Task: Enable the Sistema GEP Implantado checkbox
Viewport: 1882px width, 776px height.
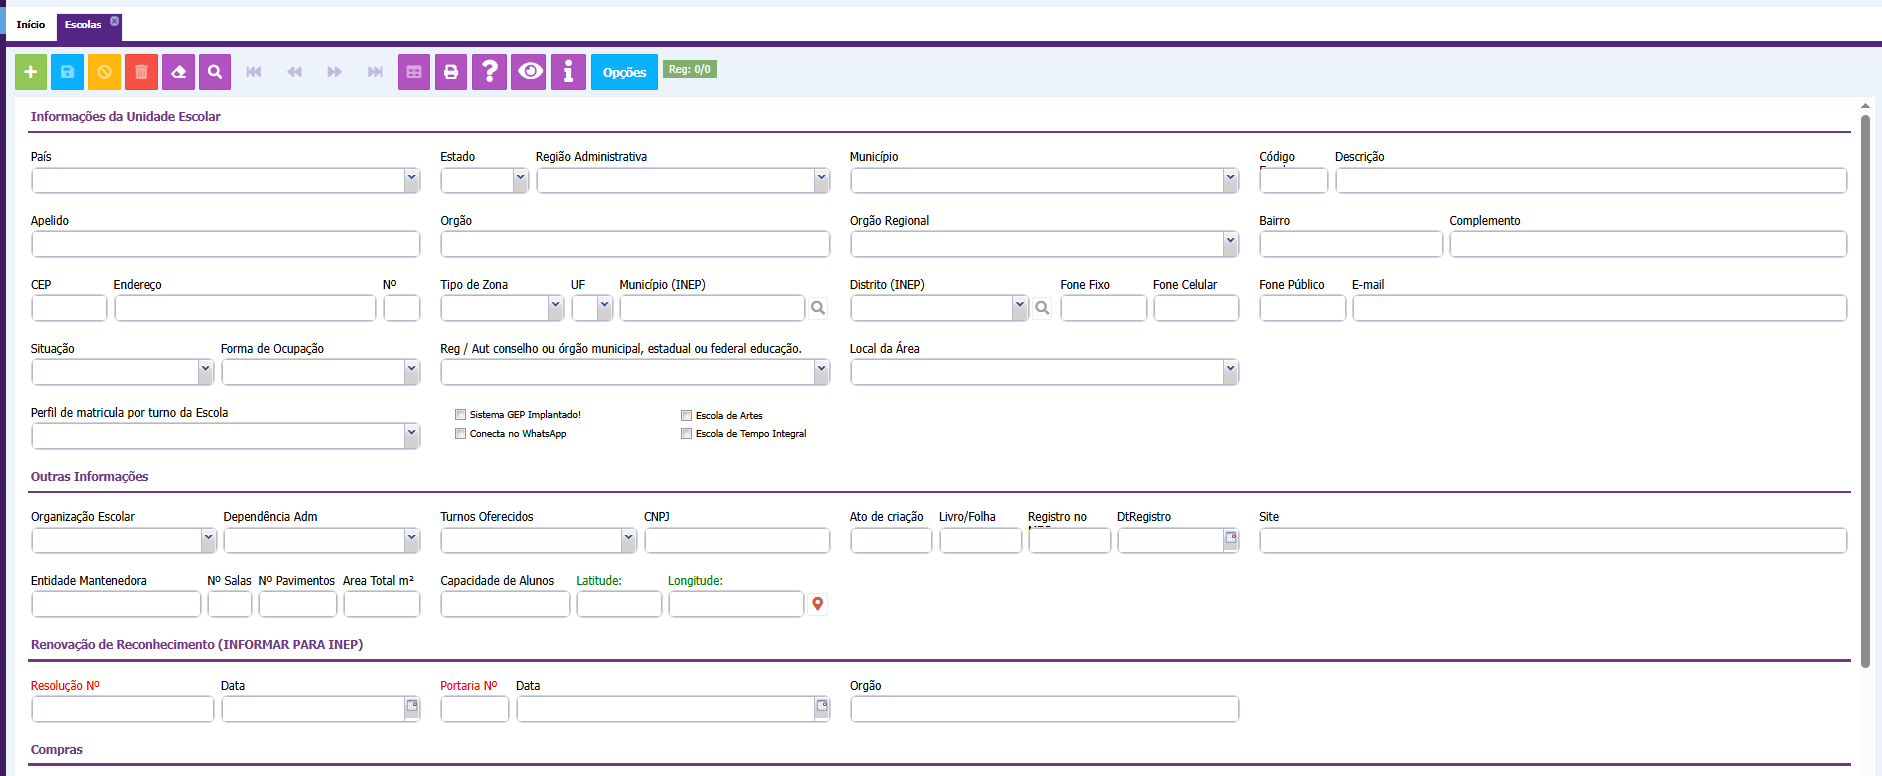Action: 461,415
